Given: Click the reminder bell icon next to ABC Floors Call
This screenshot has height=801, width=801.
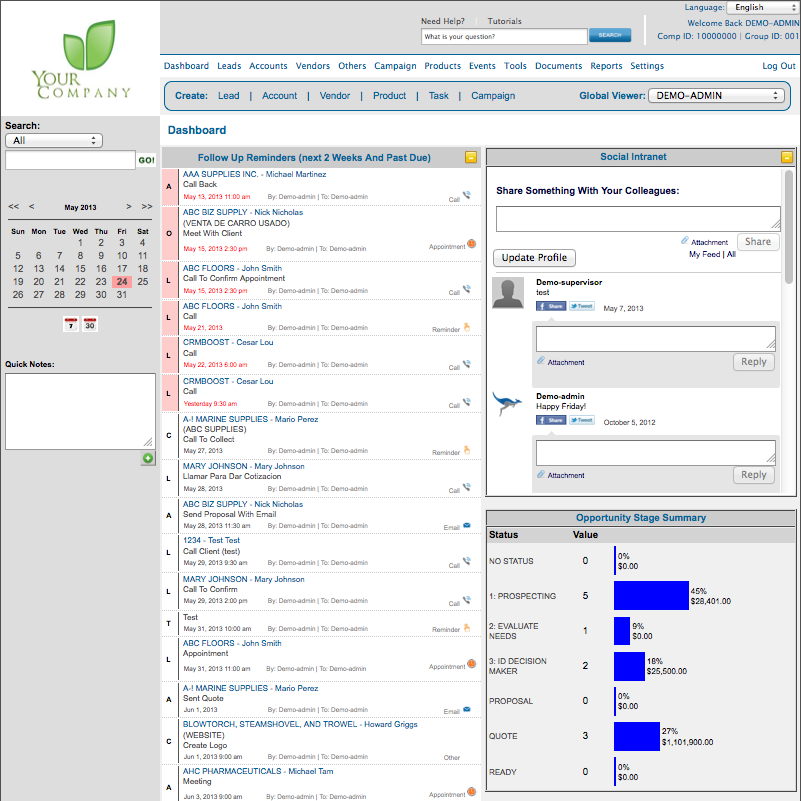Looking at the screenshot, I should pos(468,326).
